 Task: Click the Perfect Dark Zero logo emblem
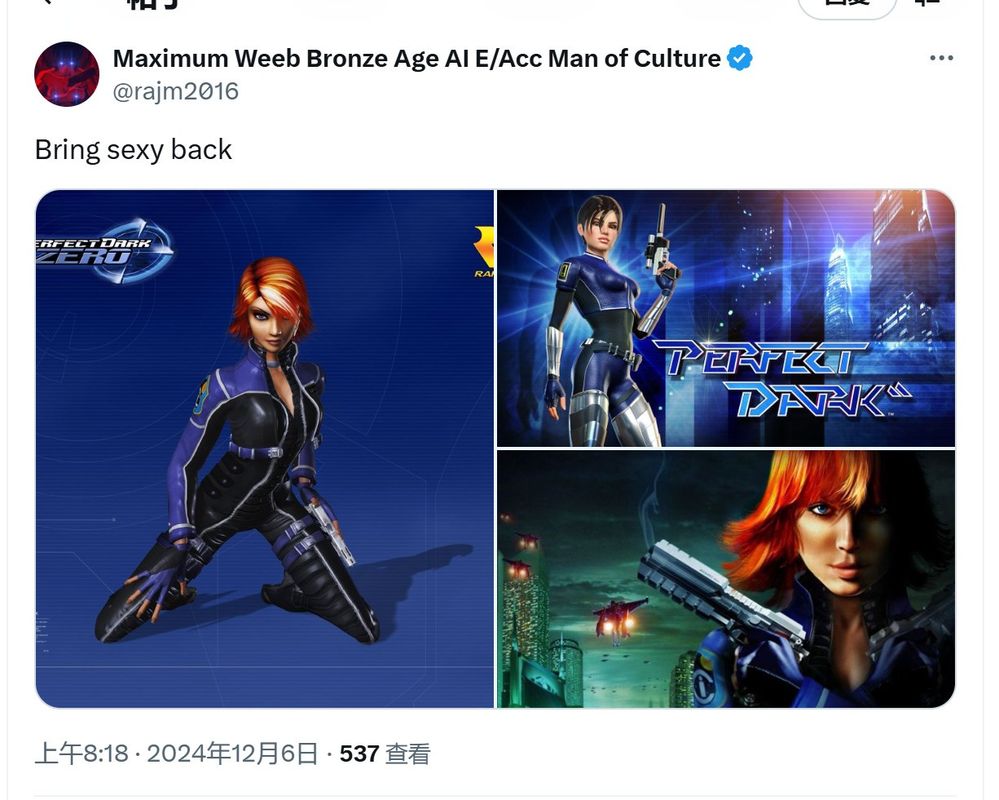105,250
